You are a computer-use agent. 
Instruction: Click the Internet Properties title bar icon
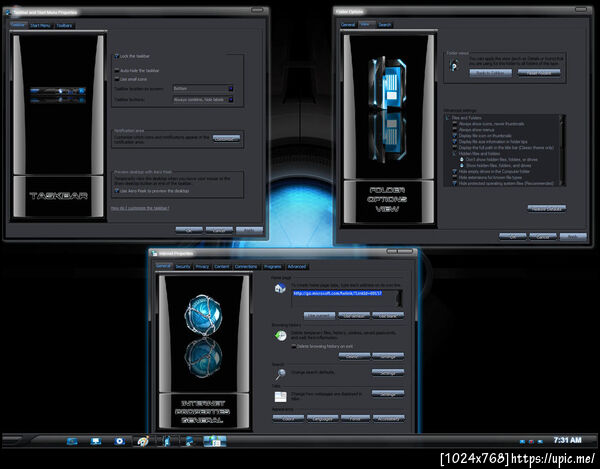(x=154, y=253)
